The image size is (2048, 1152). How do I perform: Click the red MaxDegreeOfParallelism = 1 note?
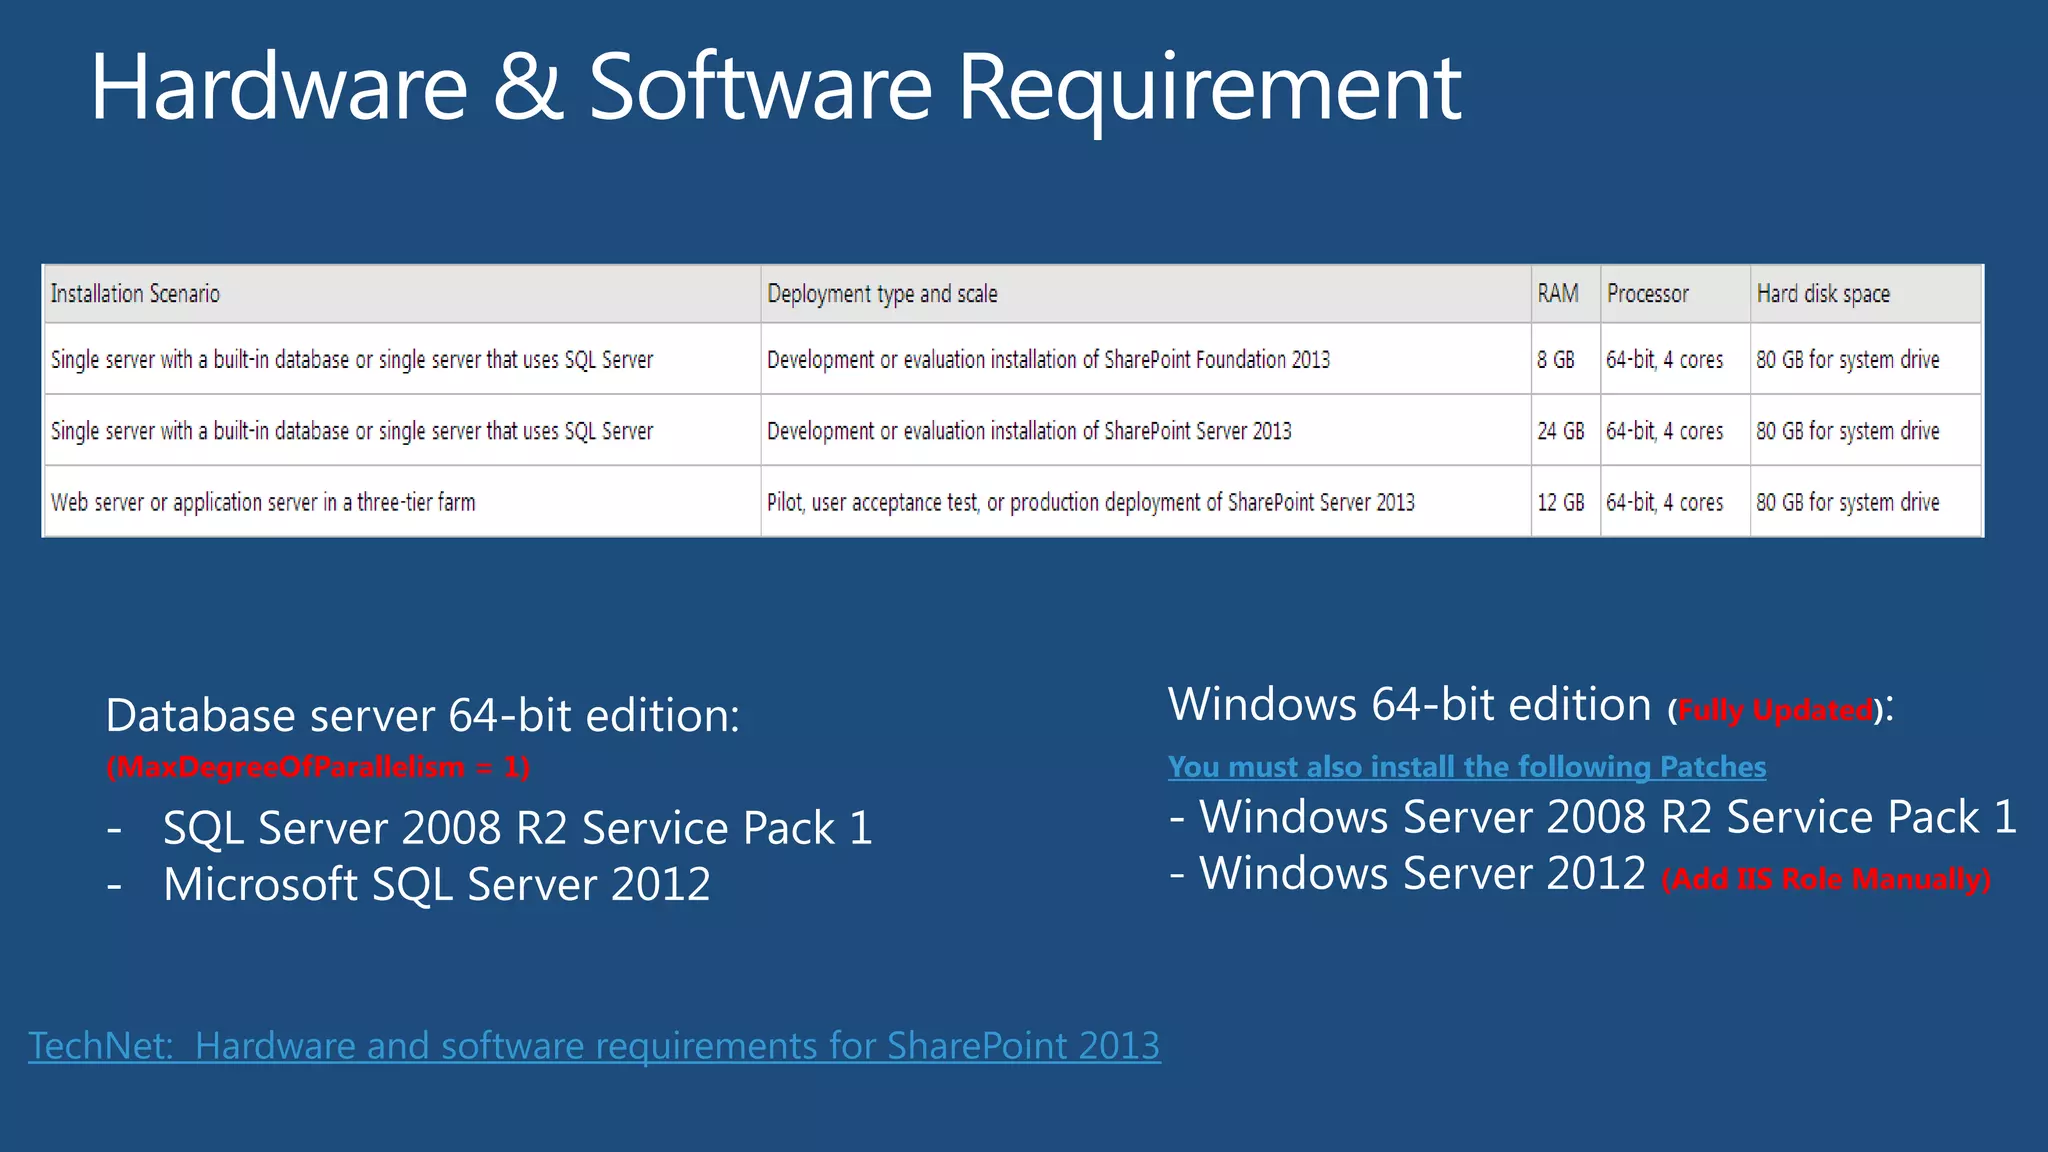[318, 767]
